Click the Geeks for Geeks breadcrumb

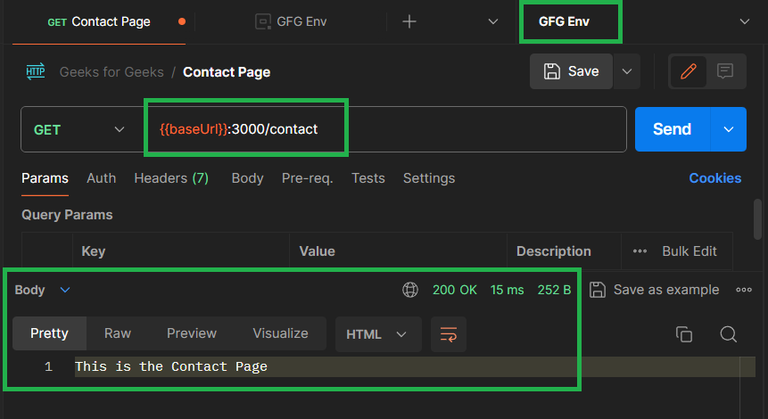click(x=111, y=72)
